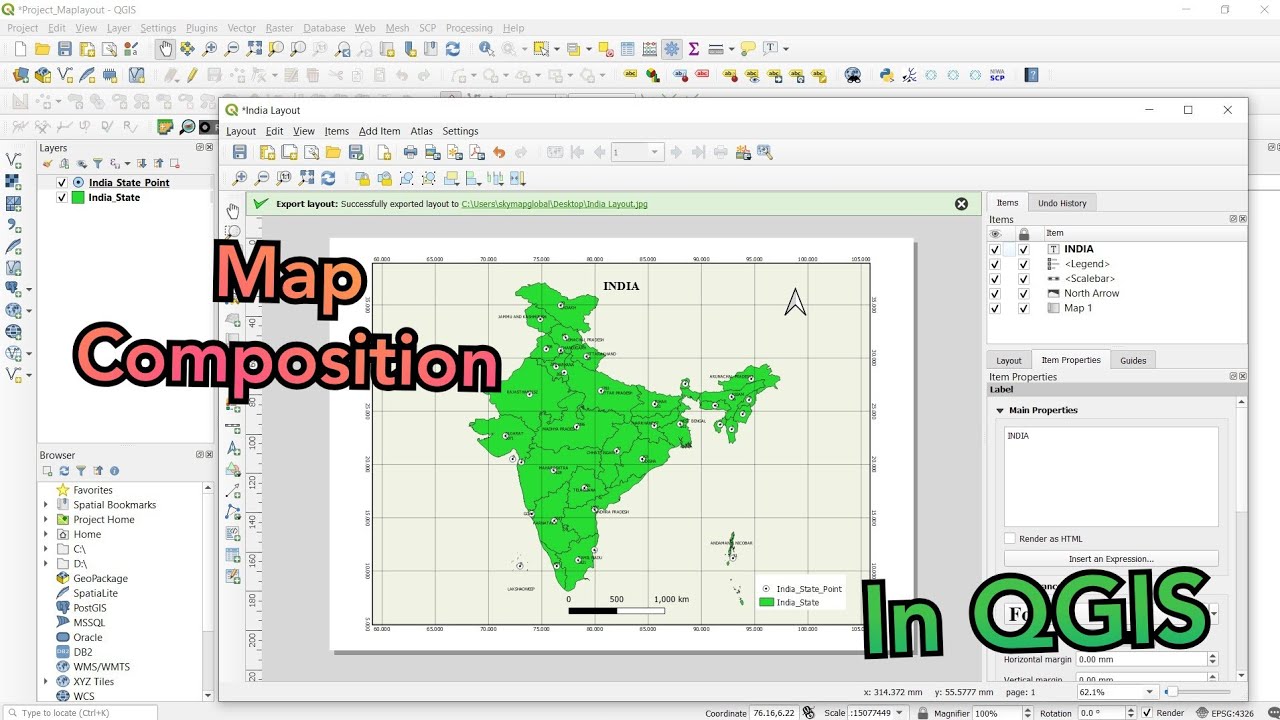The height and width of the screenshot is (720, 1280).
Task: Toggle the lock checkbox for Map 1
Action: 1024,308
